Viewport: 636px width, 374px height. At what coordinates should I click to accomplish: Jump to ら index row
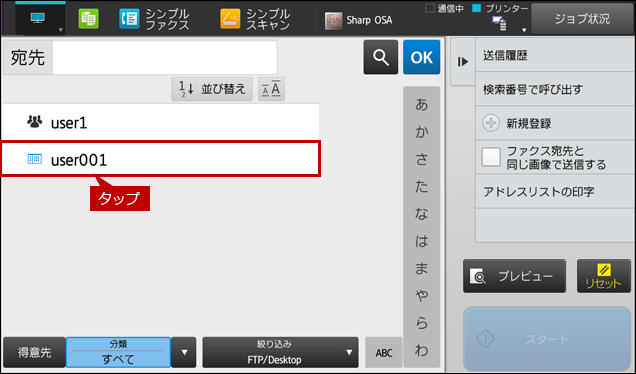[421, 323]
